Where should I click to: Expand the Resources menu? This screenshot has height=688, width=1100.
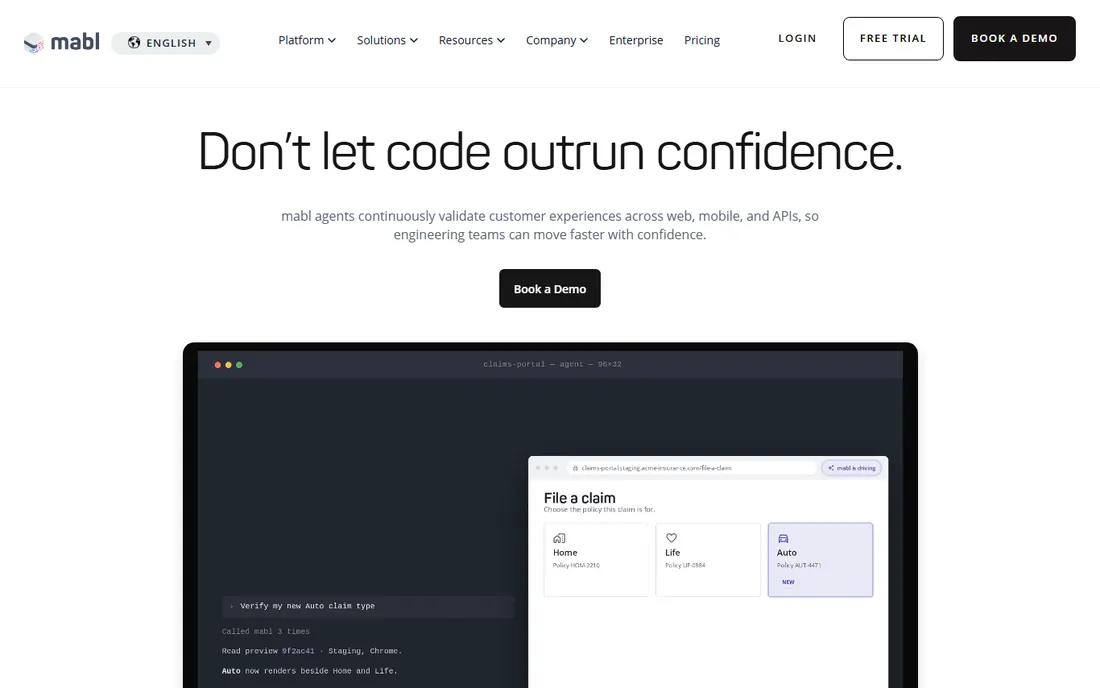point(471,40)
